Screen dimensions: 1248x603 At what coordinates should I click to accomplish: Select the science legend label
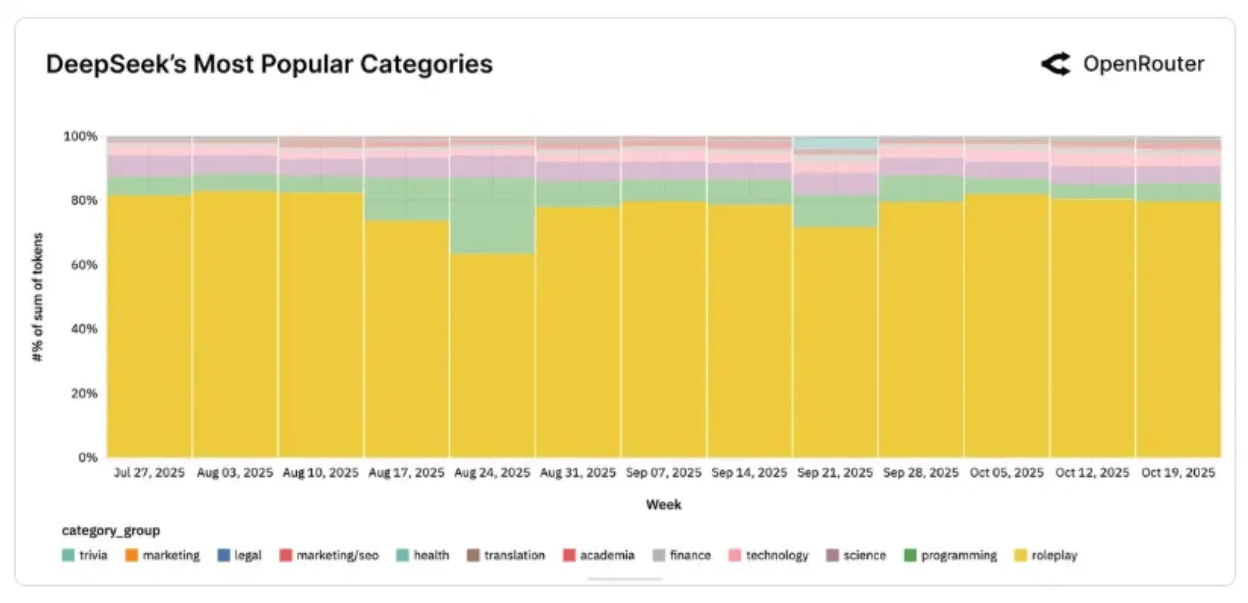click(x=864, y=555)
